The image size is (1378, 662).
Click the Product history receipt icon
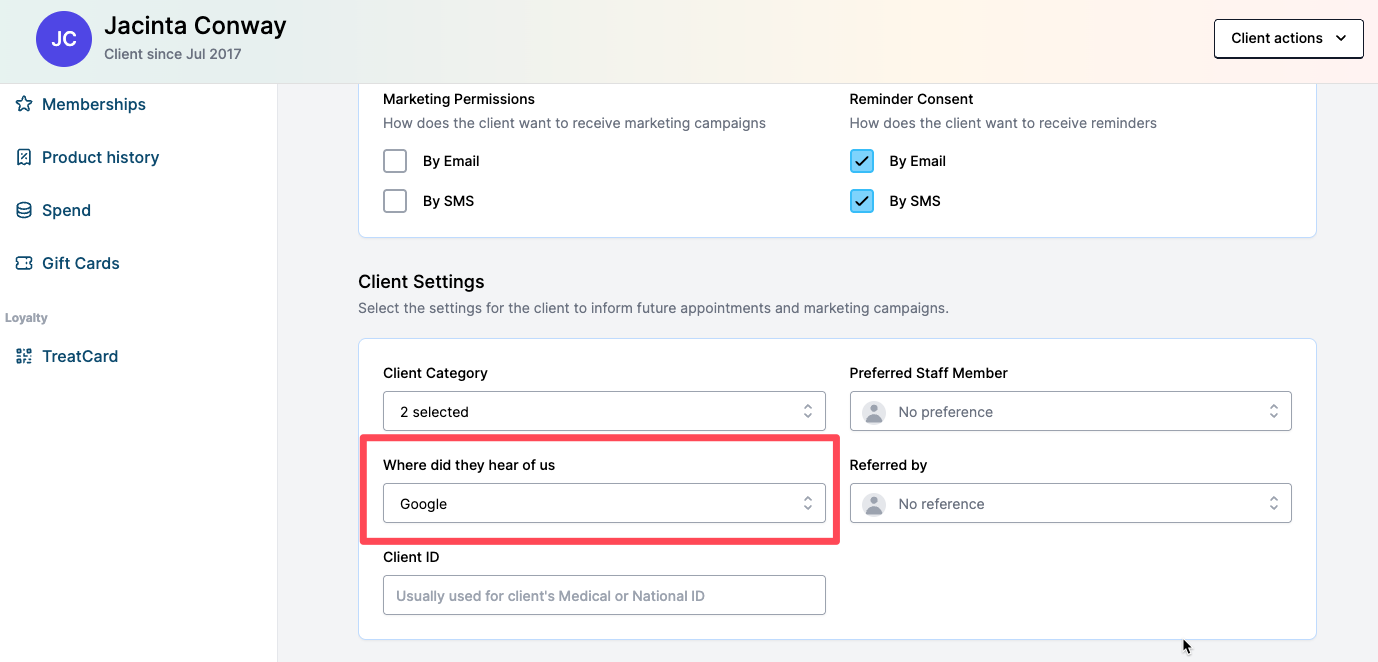click(24, 157)
